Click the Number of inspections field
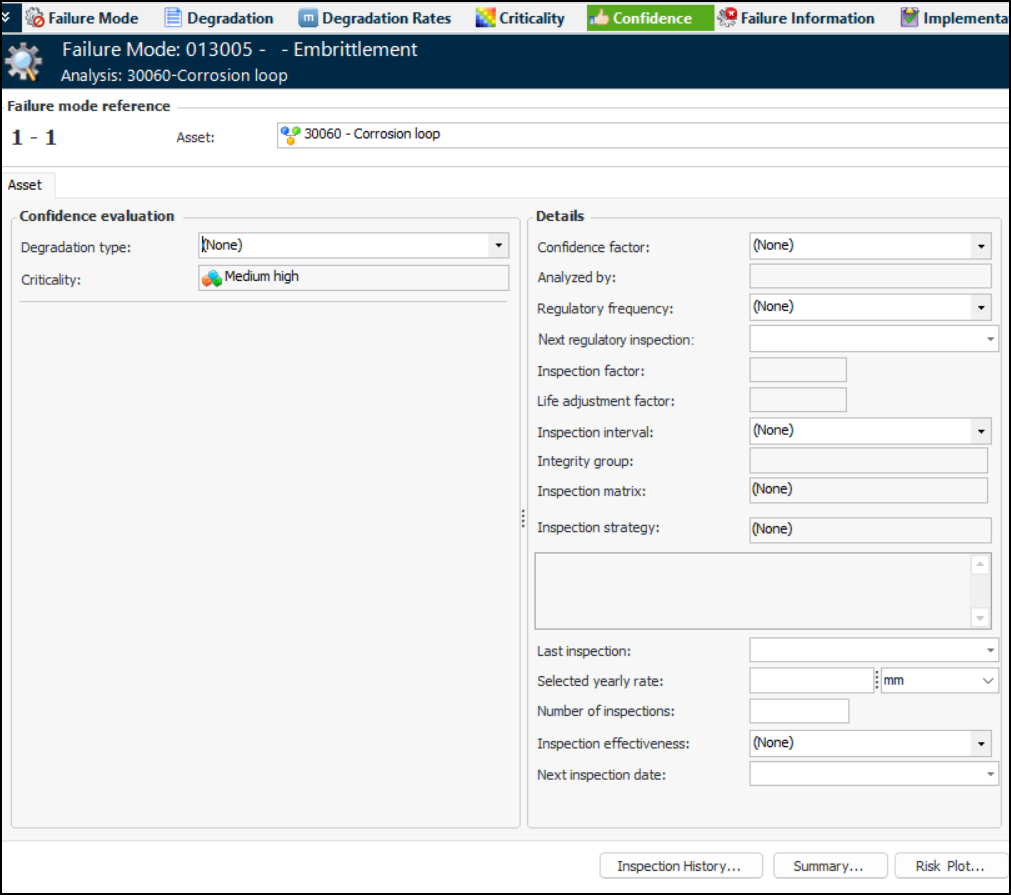 click(798, 711)
